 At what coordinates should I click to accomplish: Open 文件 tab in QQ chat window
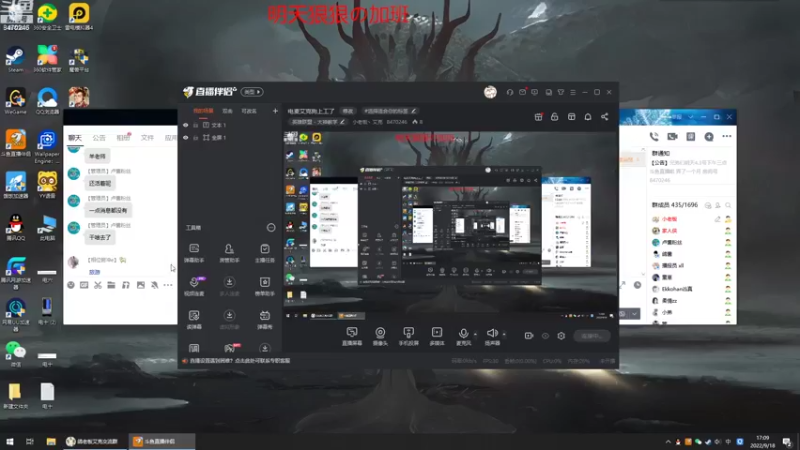(x=147, y=138)
